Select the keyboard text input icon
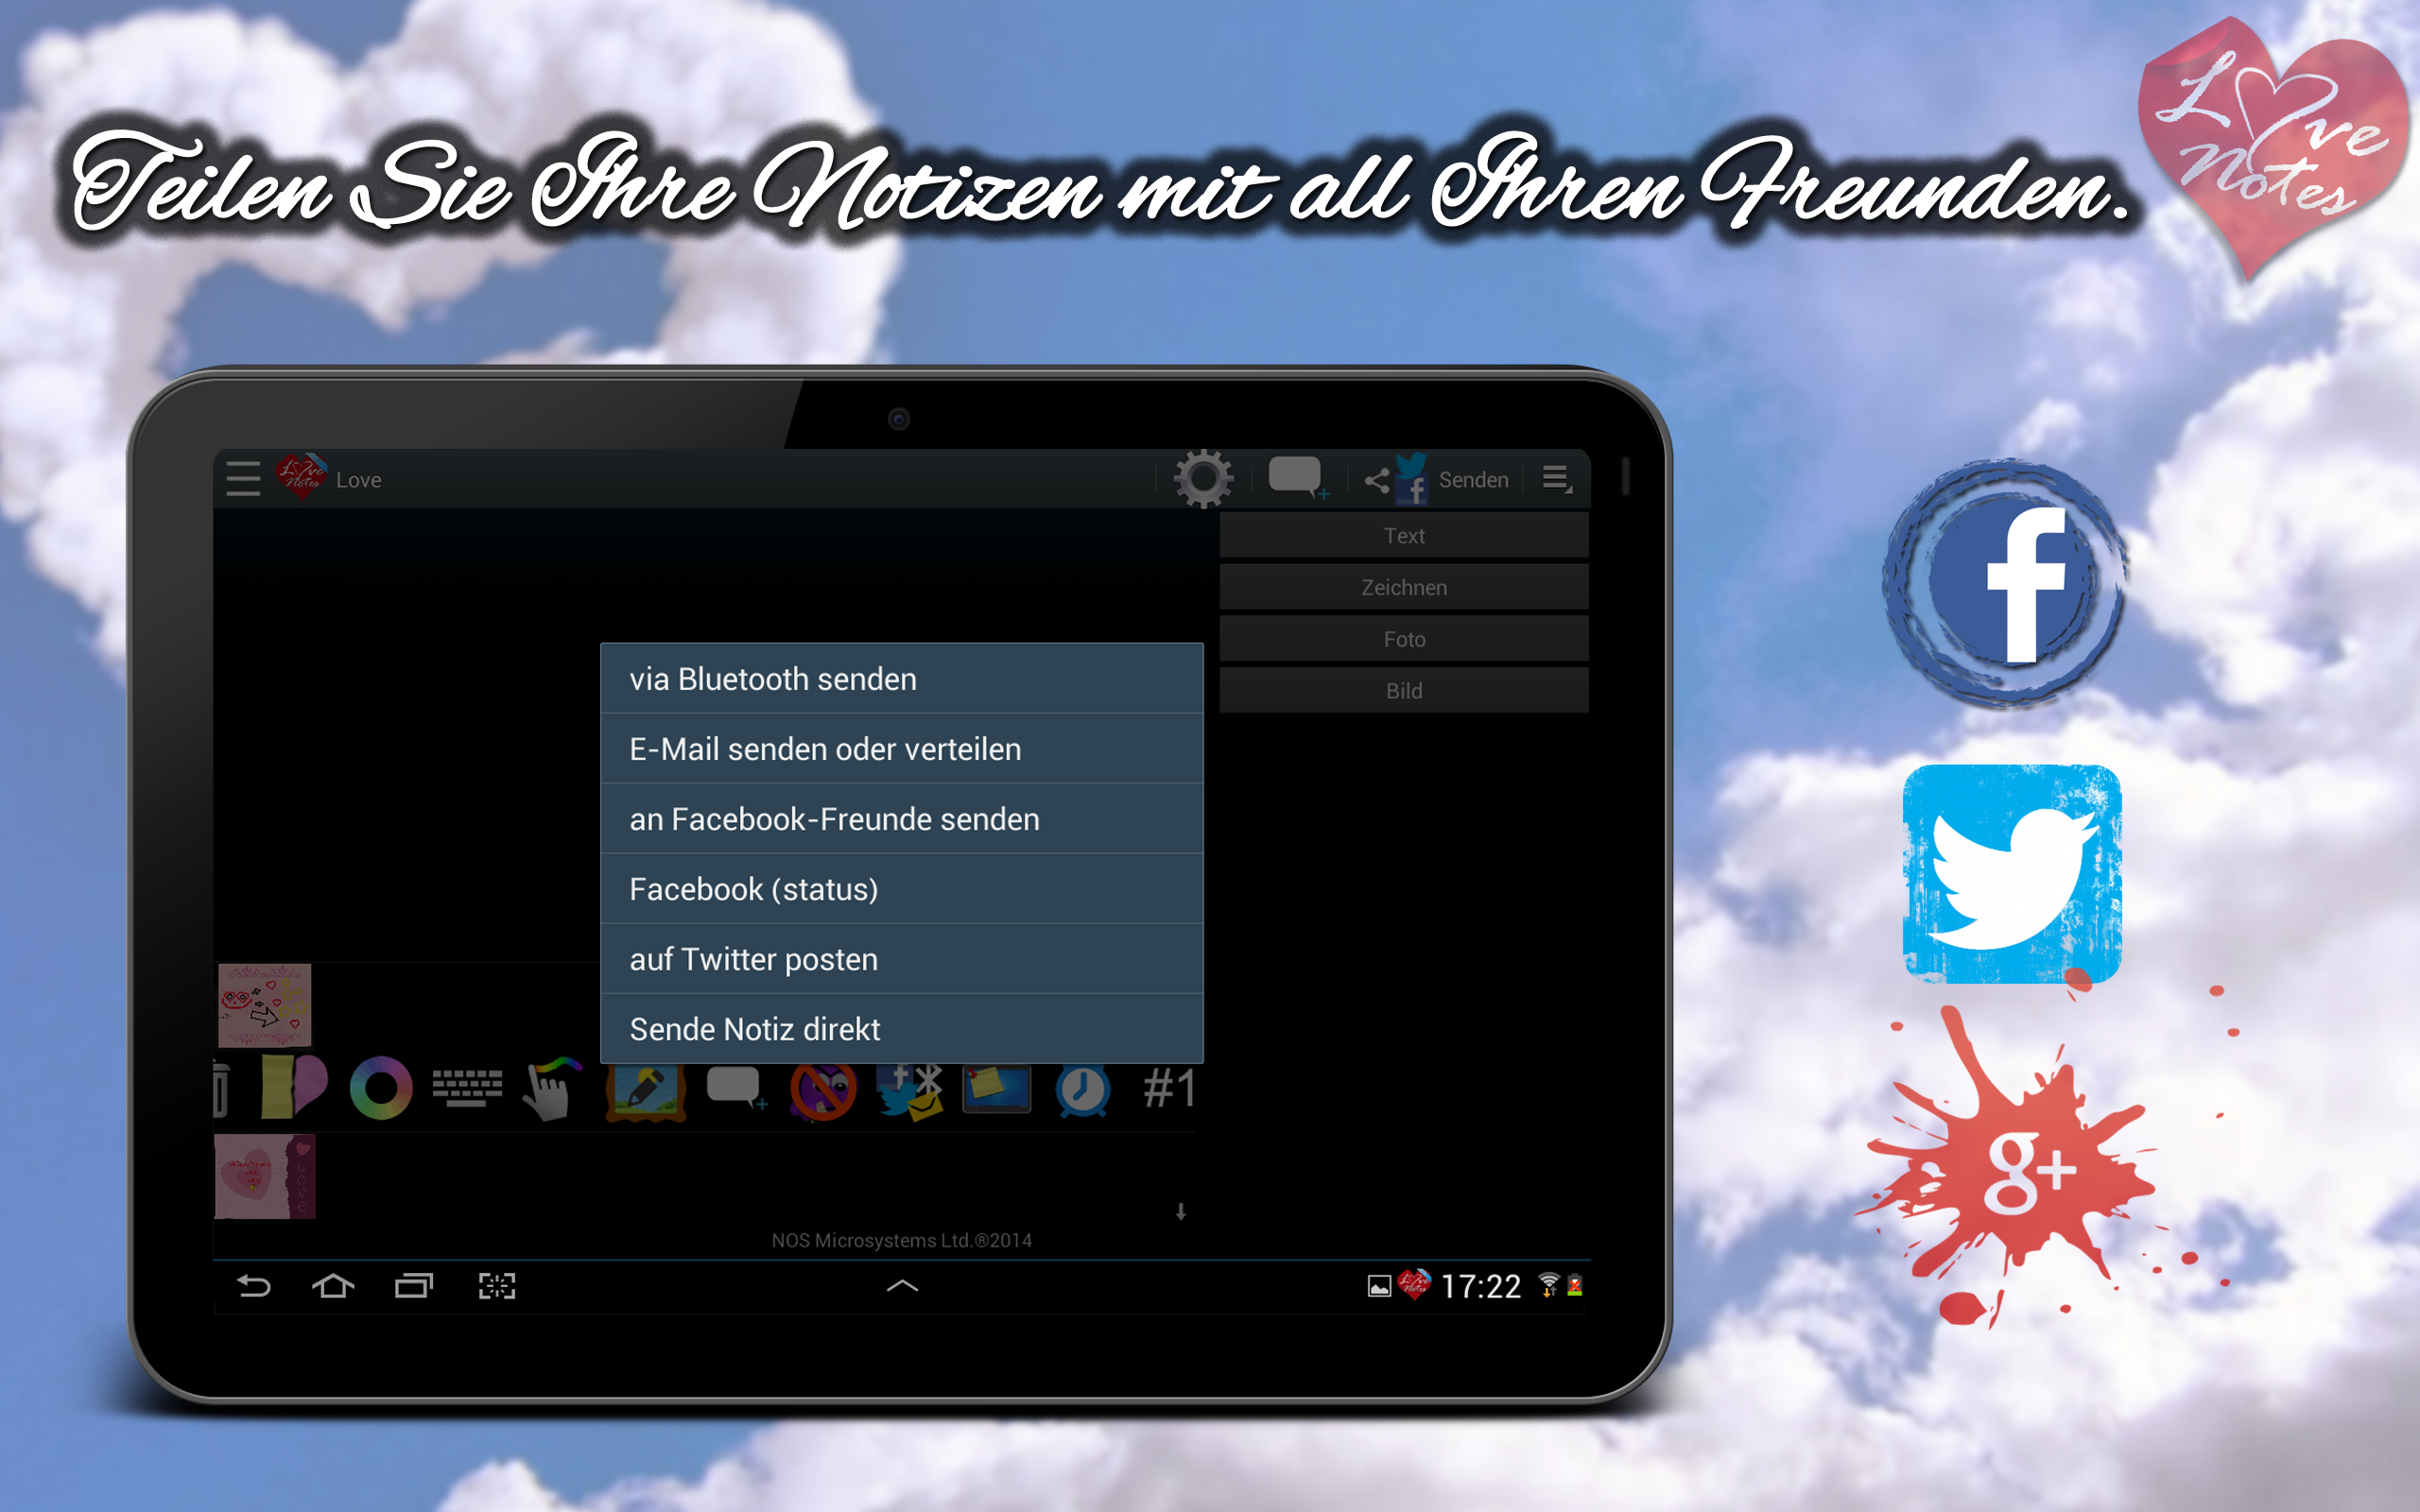Image resolution: width=2420 pixels, height=1512 pixels. (x=467, y=1088)
